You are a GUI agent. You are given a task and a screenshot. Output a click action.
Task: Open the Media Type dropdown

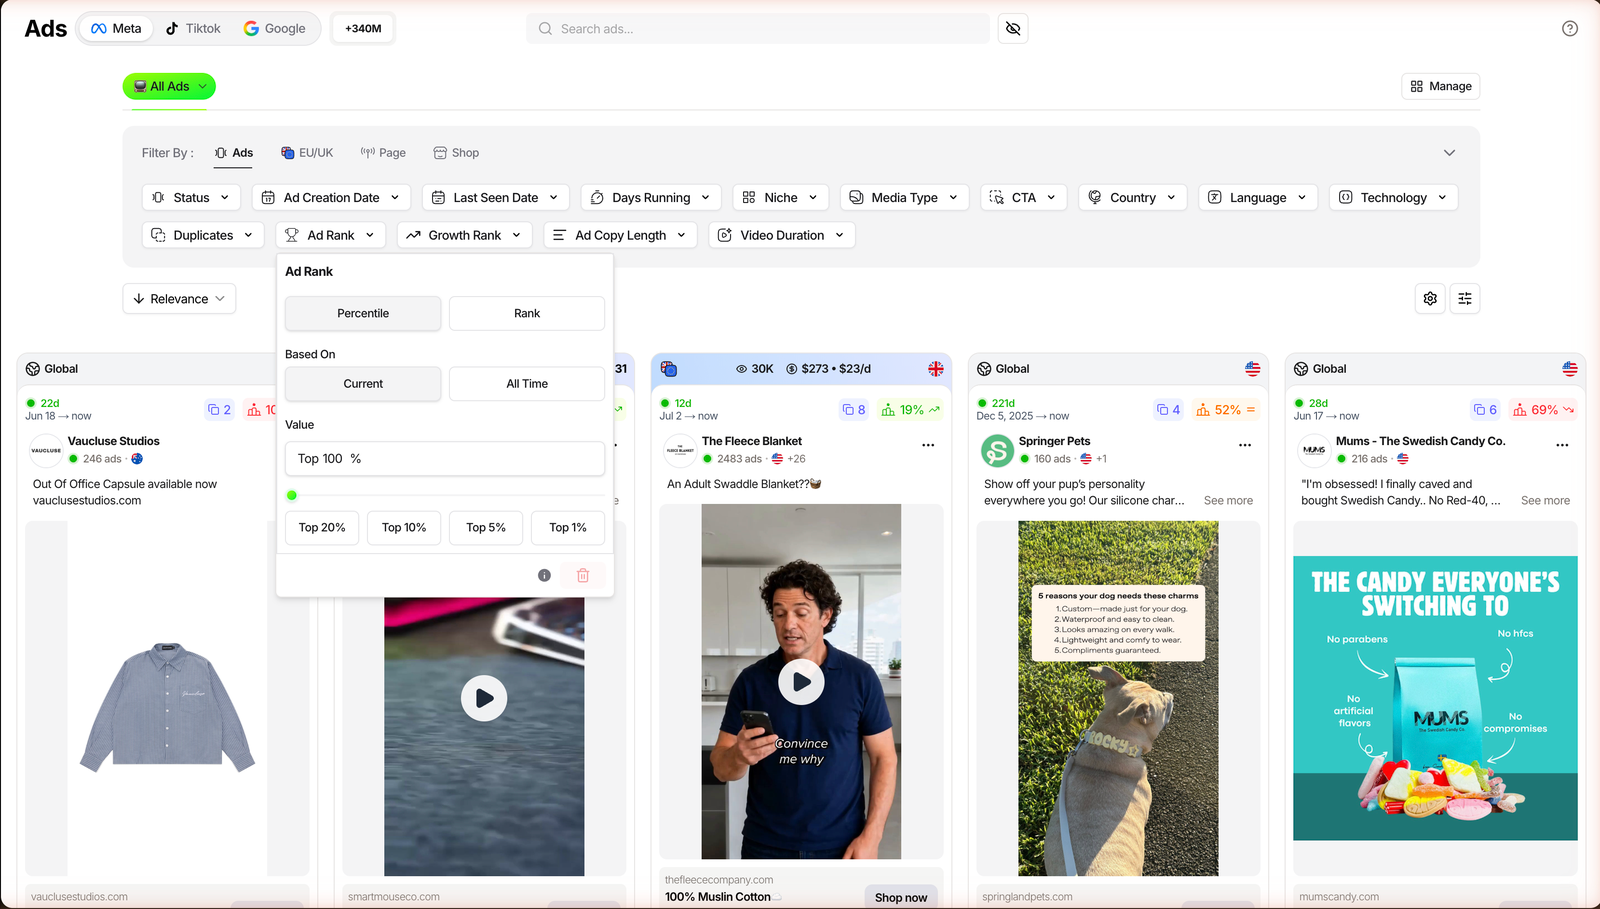point(904,197)
